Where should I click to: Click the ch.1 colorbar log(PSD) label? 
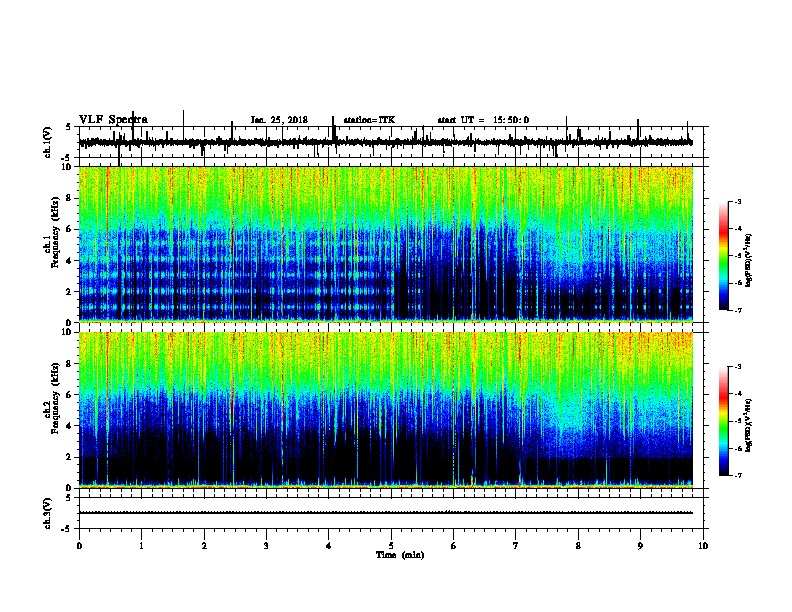click(x=749, y=261)
